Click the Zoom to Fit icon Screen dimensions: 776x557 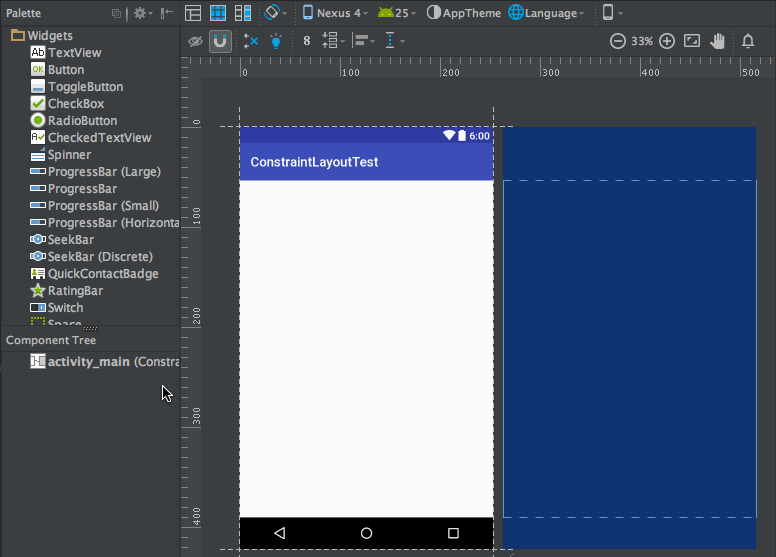692,41
